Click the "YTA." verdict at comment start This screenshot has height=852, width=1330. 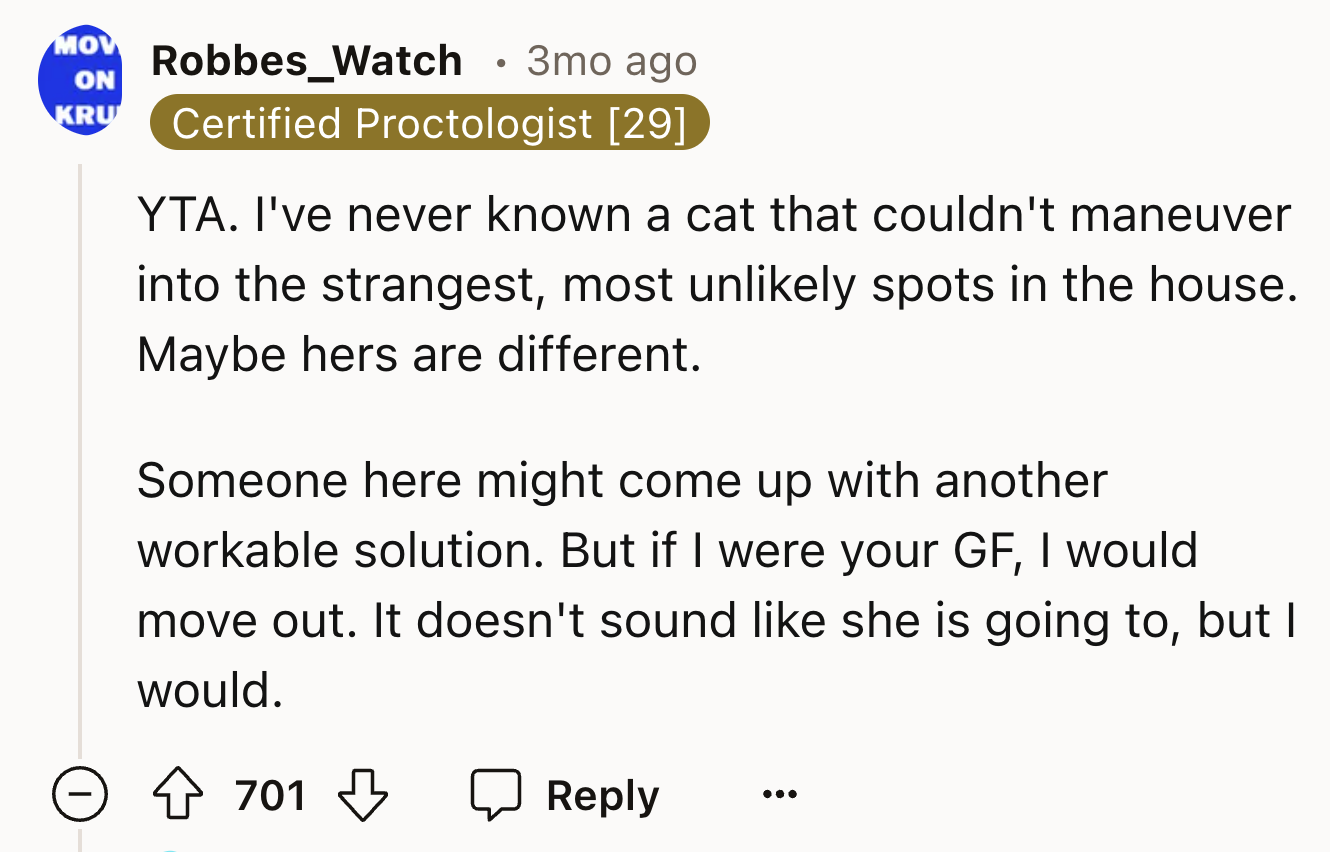coord(179,215)
